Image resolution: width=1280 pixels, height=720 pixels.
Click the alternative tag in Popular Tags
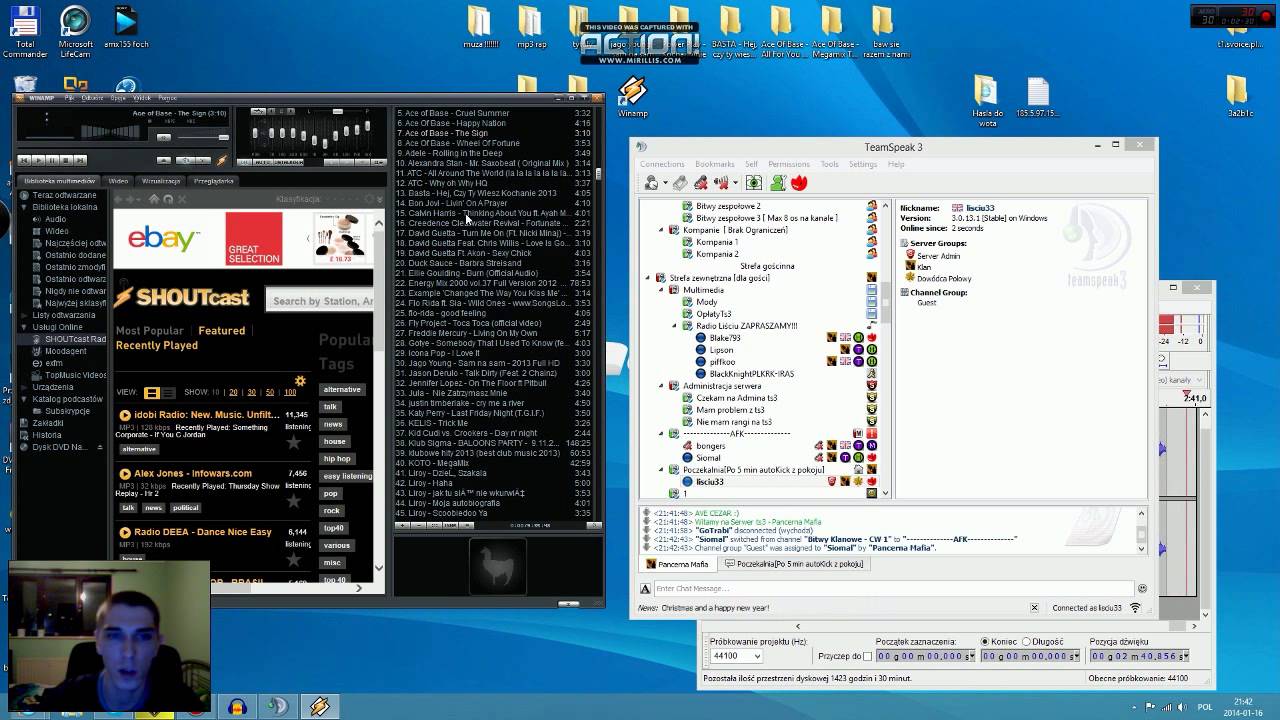pos(341,389)
